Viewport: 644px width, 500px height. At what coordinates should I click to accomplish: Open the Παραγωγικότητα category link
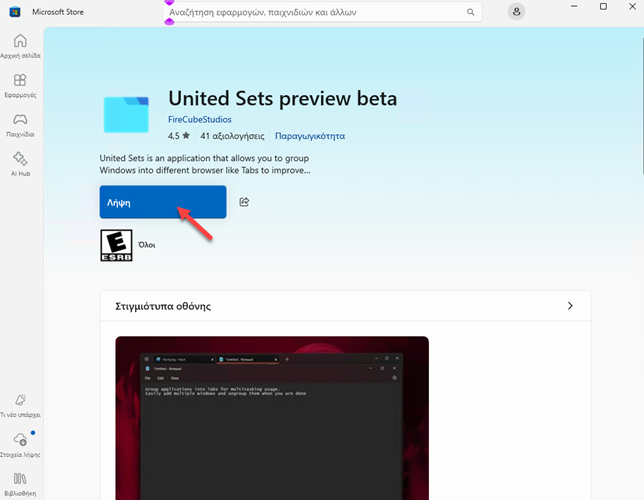pyautogui.click(x=310, y=136)
